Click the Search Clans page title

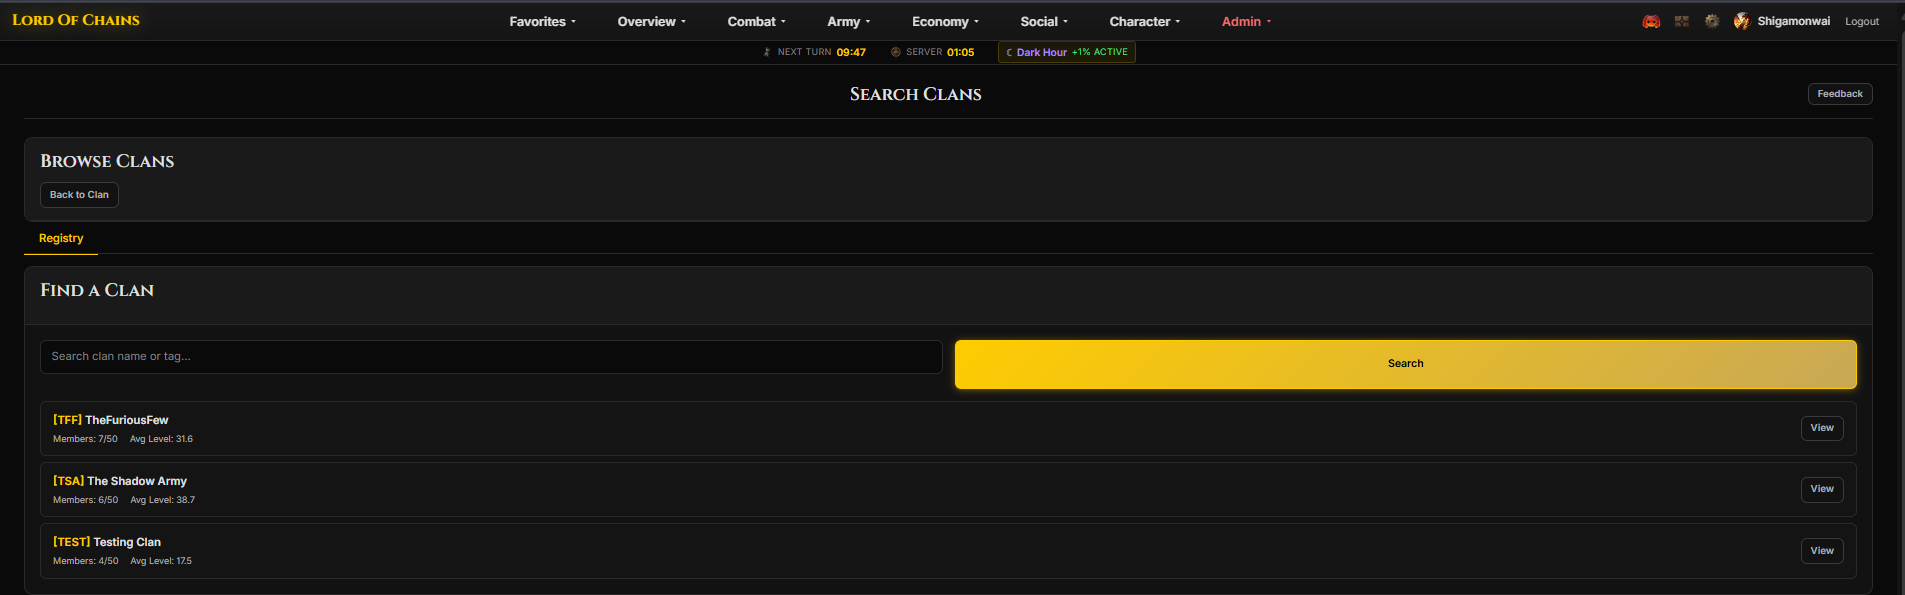[916, 94]
